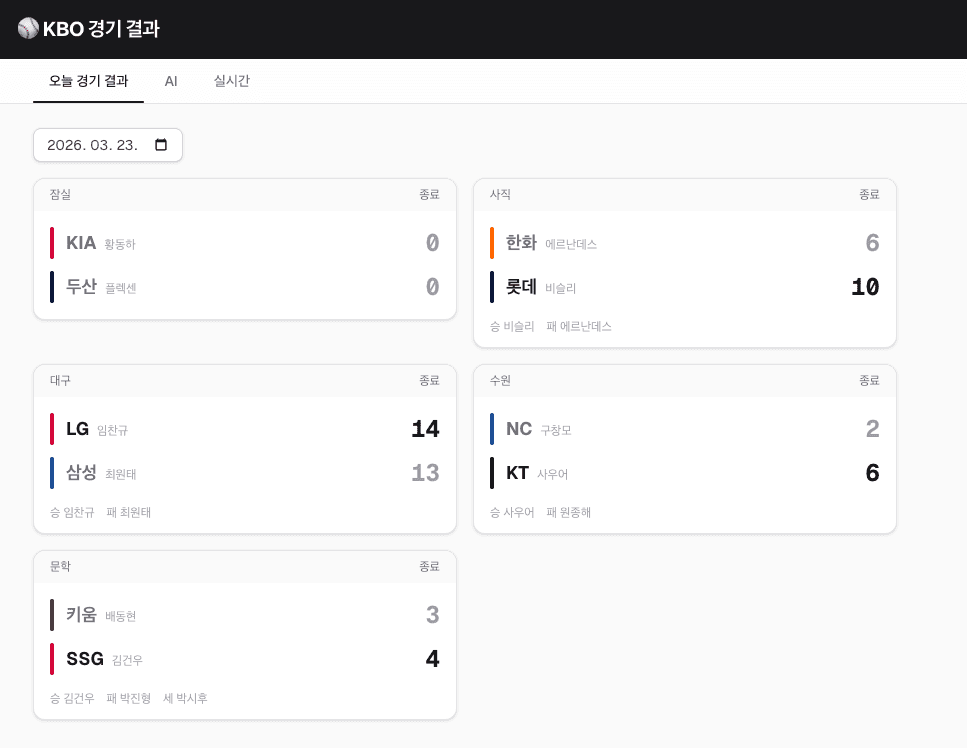Select the 두산 team name
The height and width of the screenshot is (748, 967).
pos(81,287)
